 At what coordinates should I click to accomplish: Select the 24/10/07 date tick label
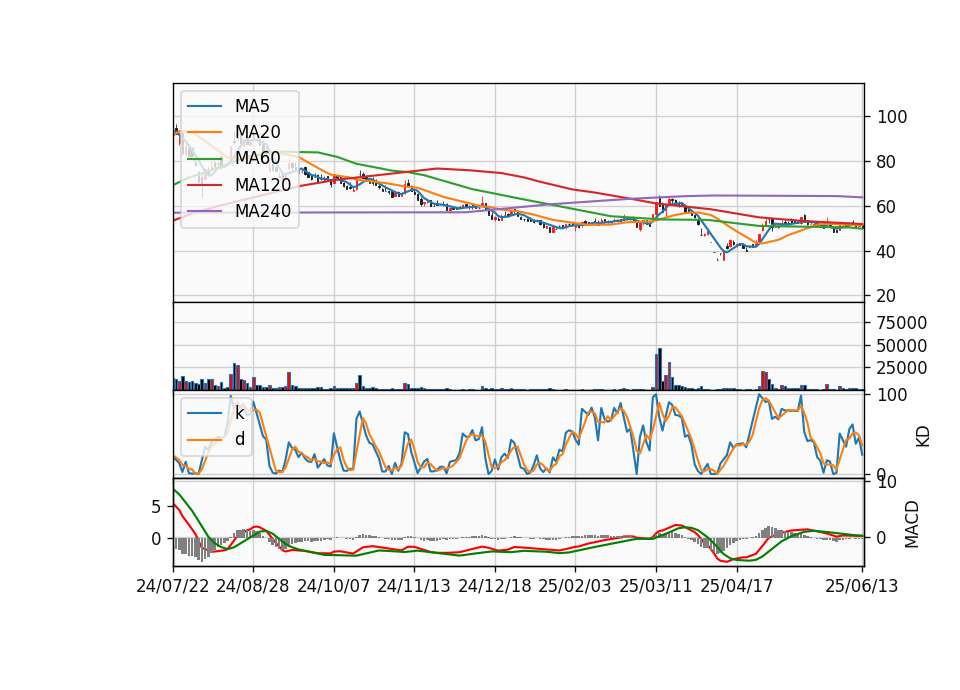coord(334,586)
